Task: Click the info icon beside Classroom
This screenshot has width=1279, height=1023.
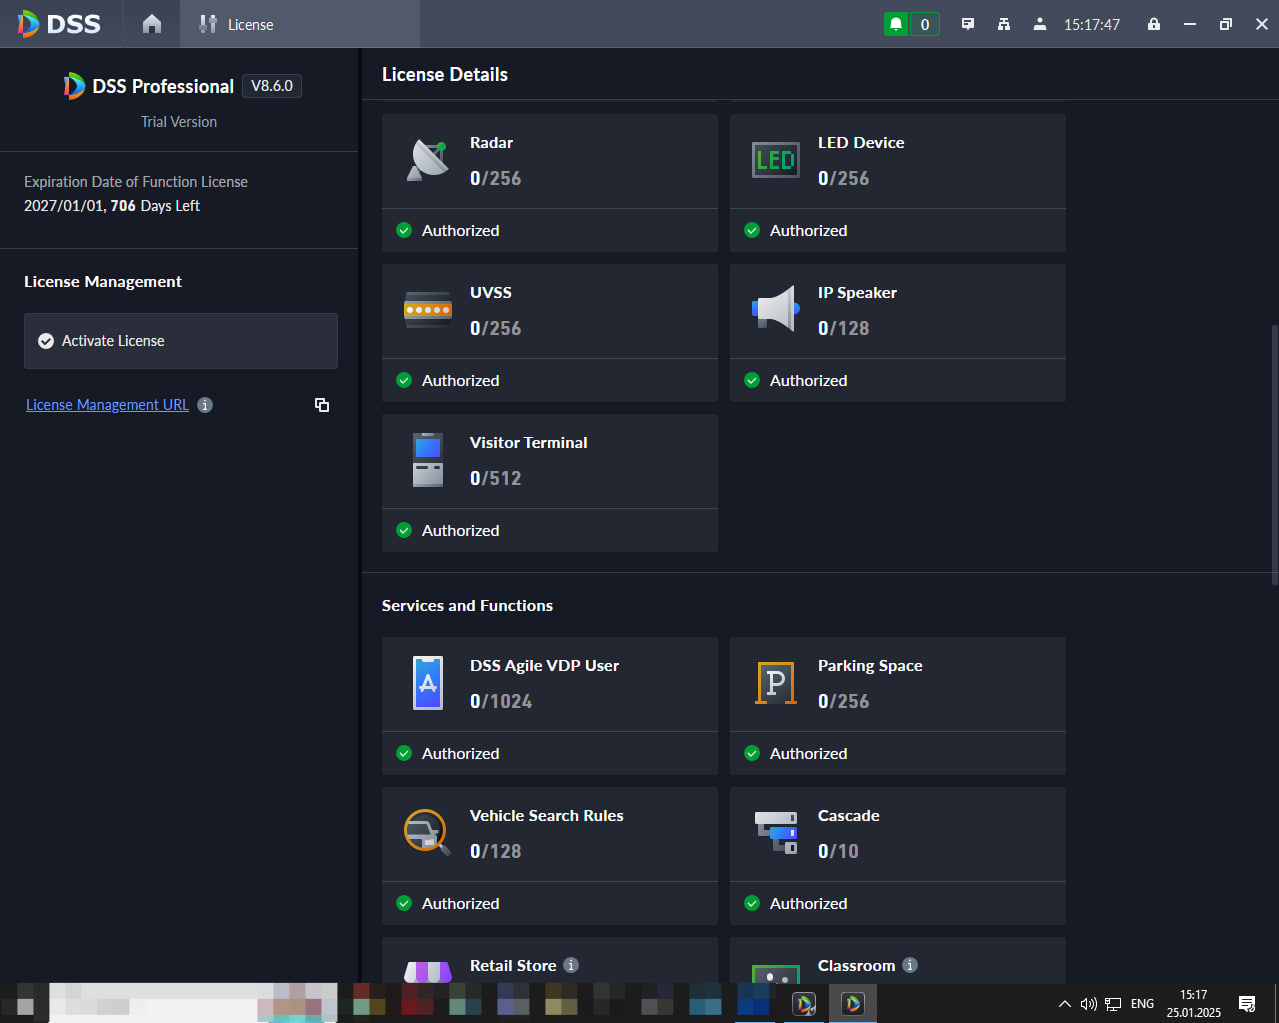Action: coord(910,965)
